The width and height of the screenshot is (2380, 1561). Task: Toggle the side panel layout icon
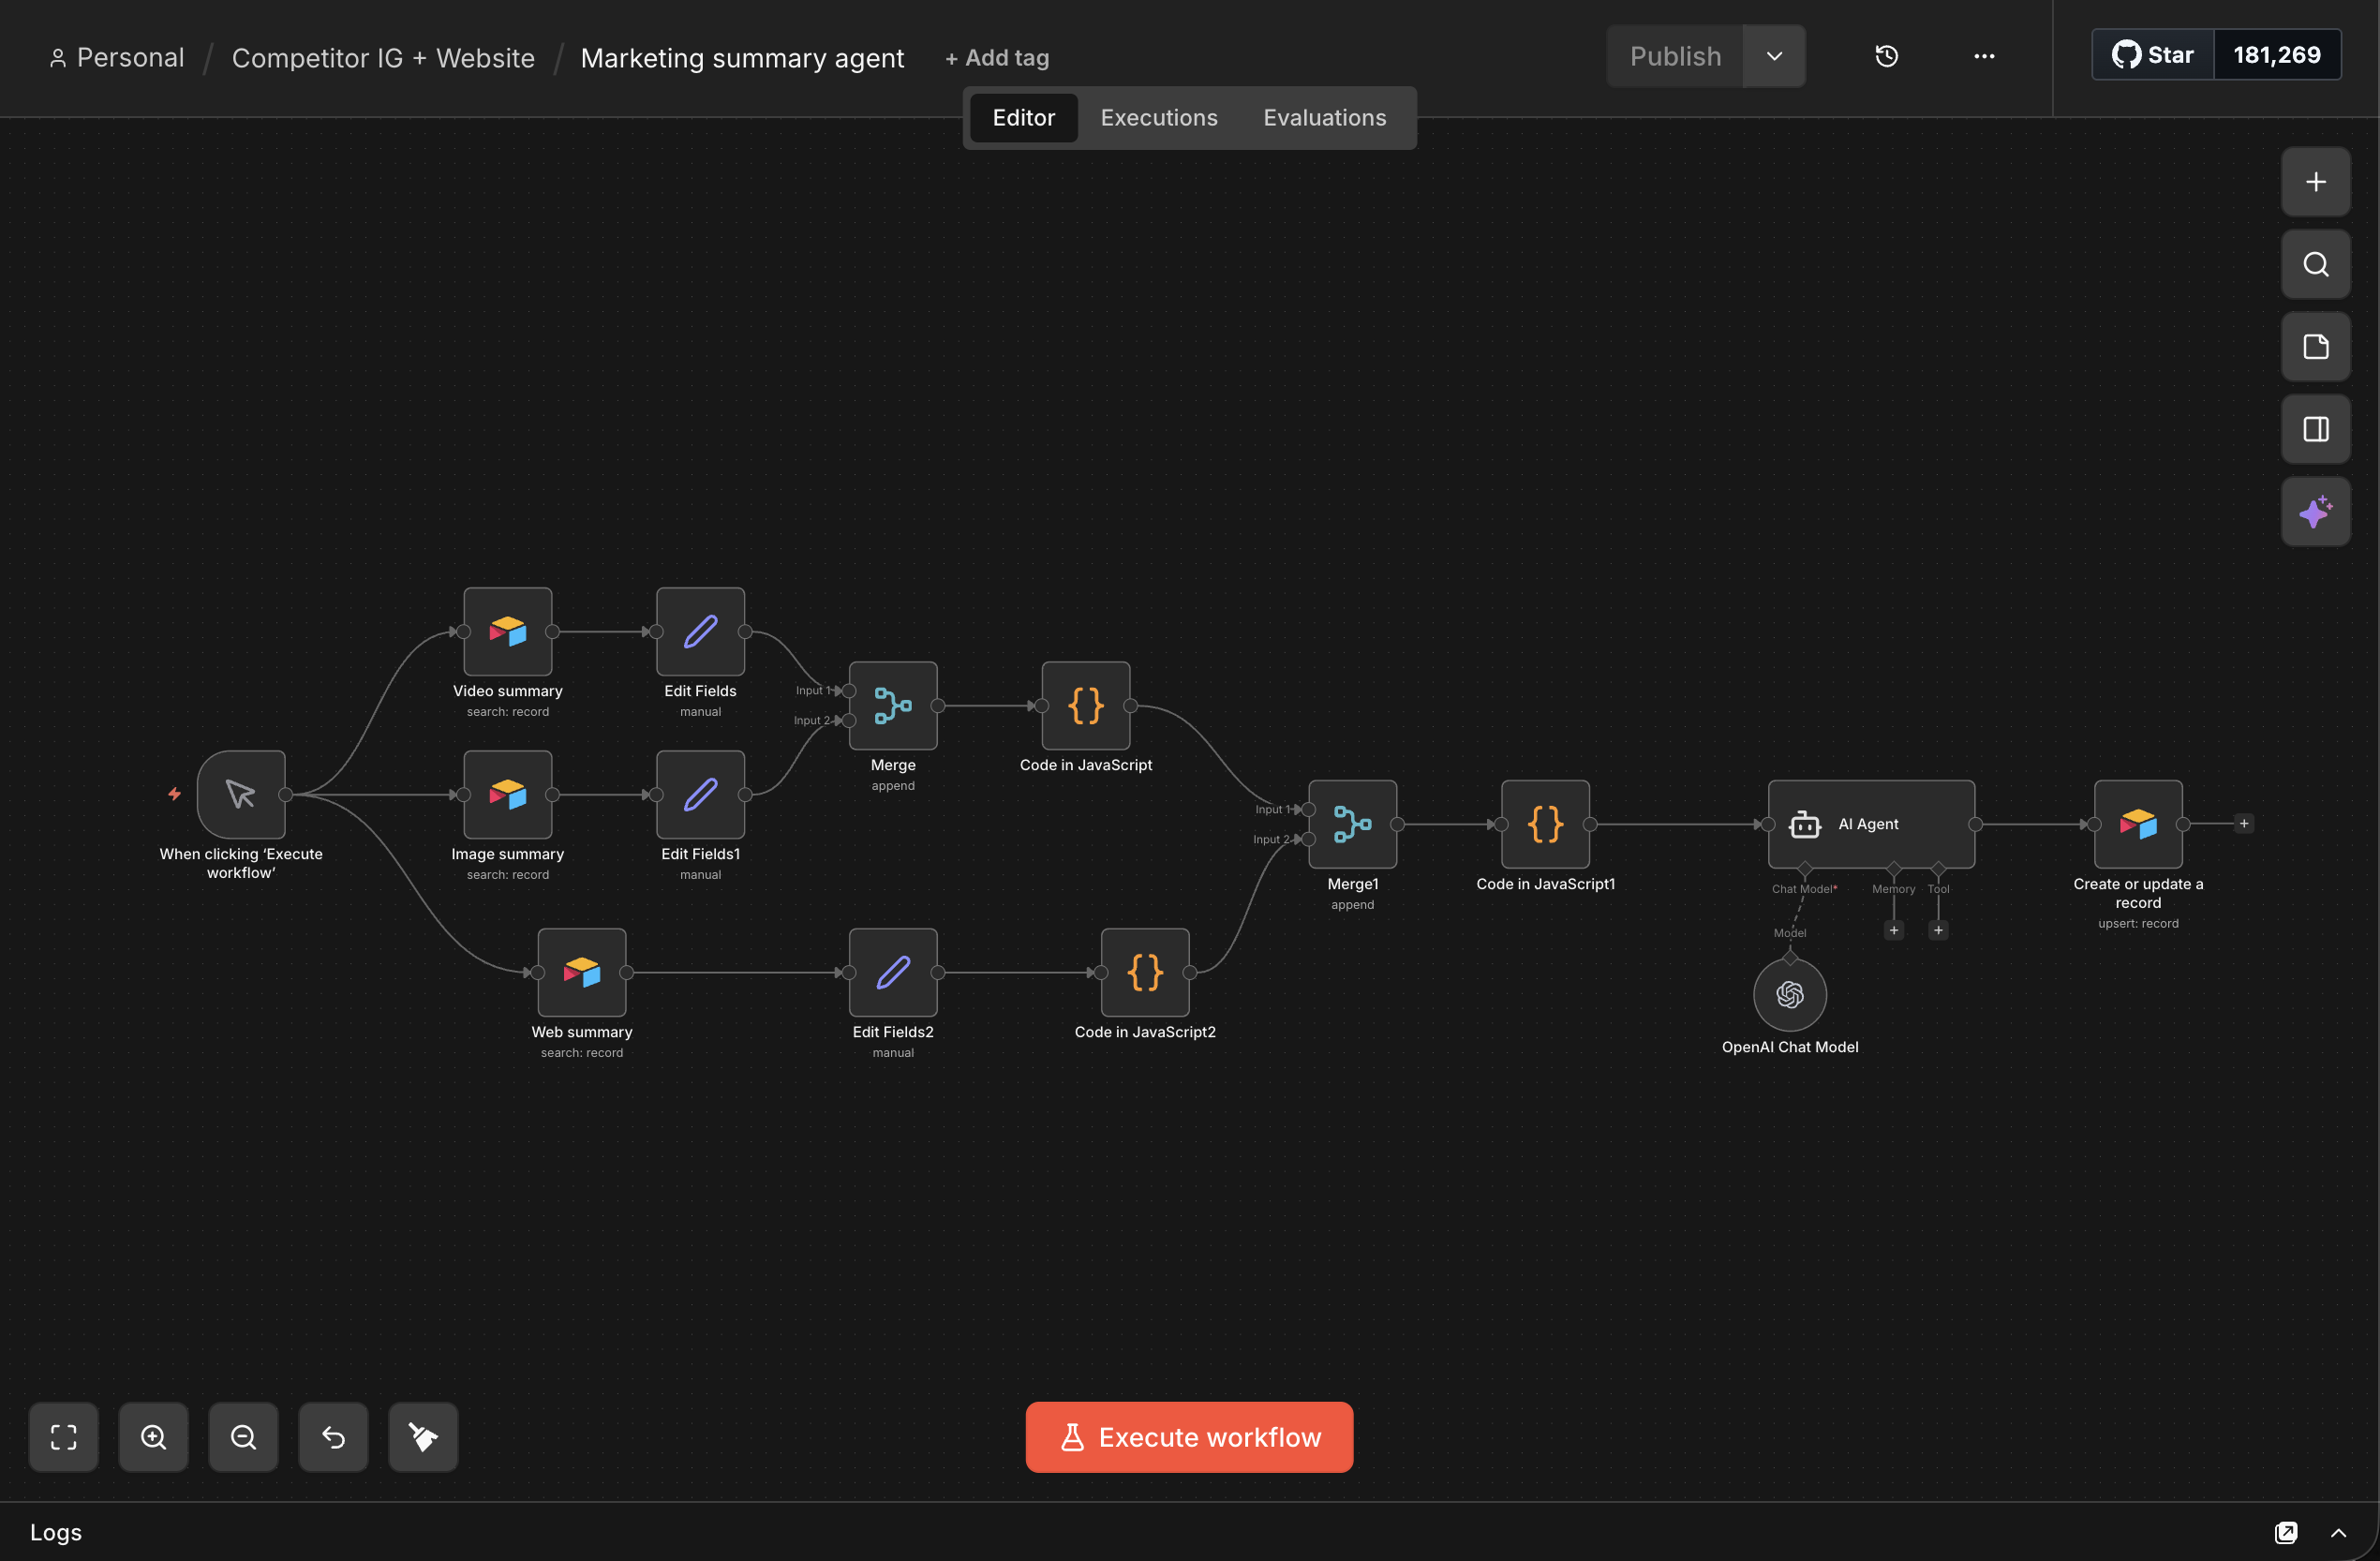click(2315, 429)
